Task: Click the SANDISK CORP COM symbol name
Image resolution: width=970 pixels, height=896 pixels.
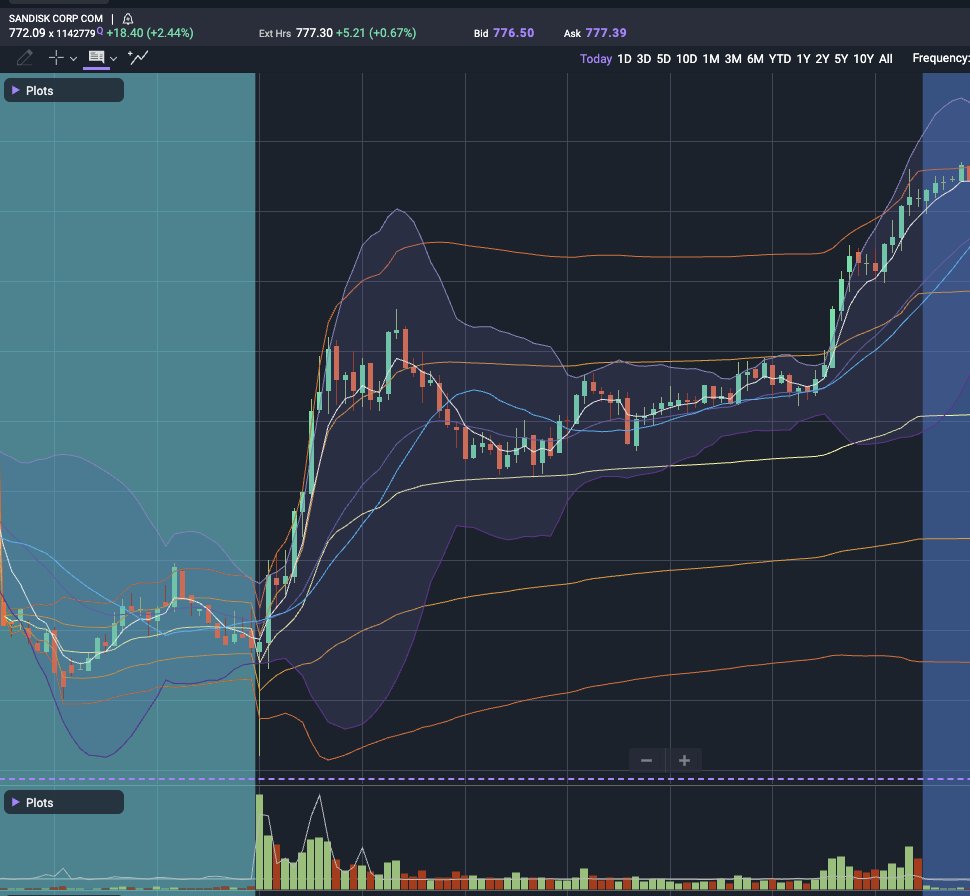Action: (56, 19)
